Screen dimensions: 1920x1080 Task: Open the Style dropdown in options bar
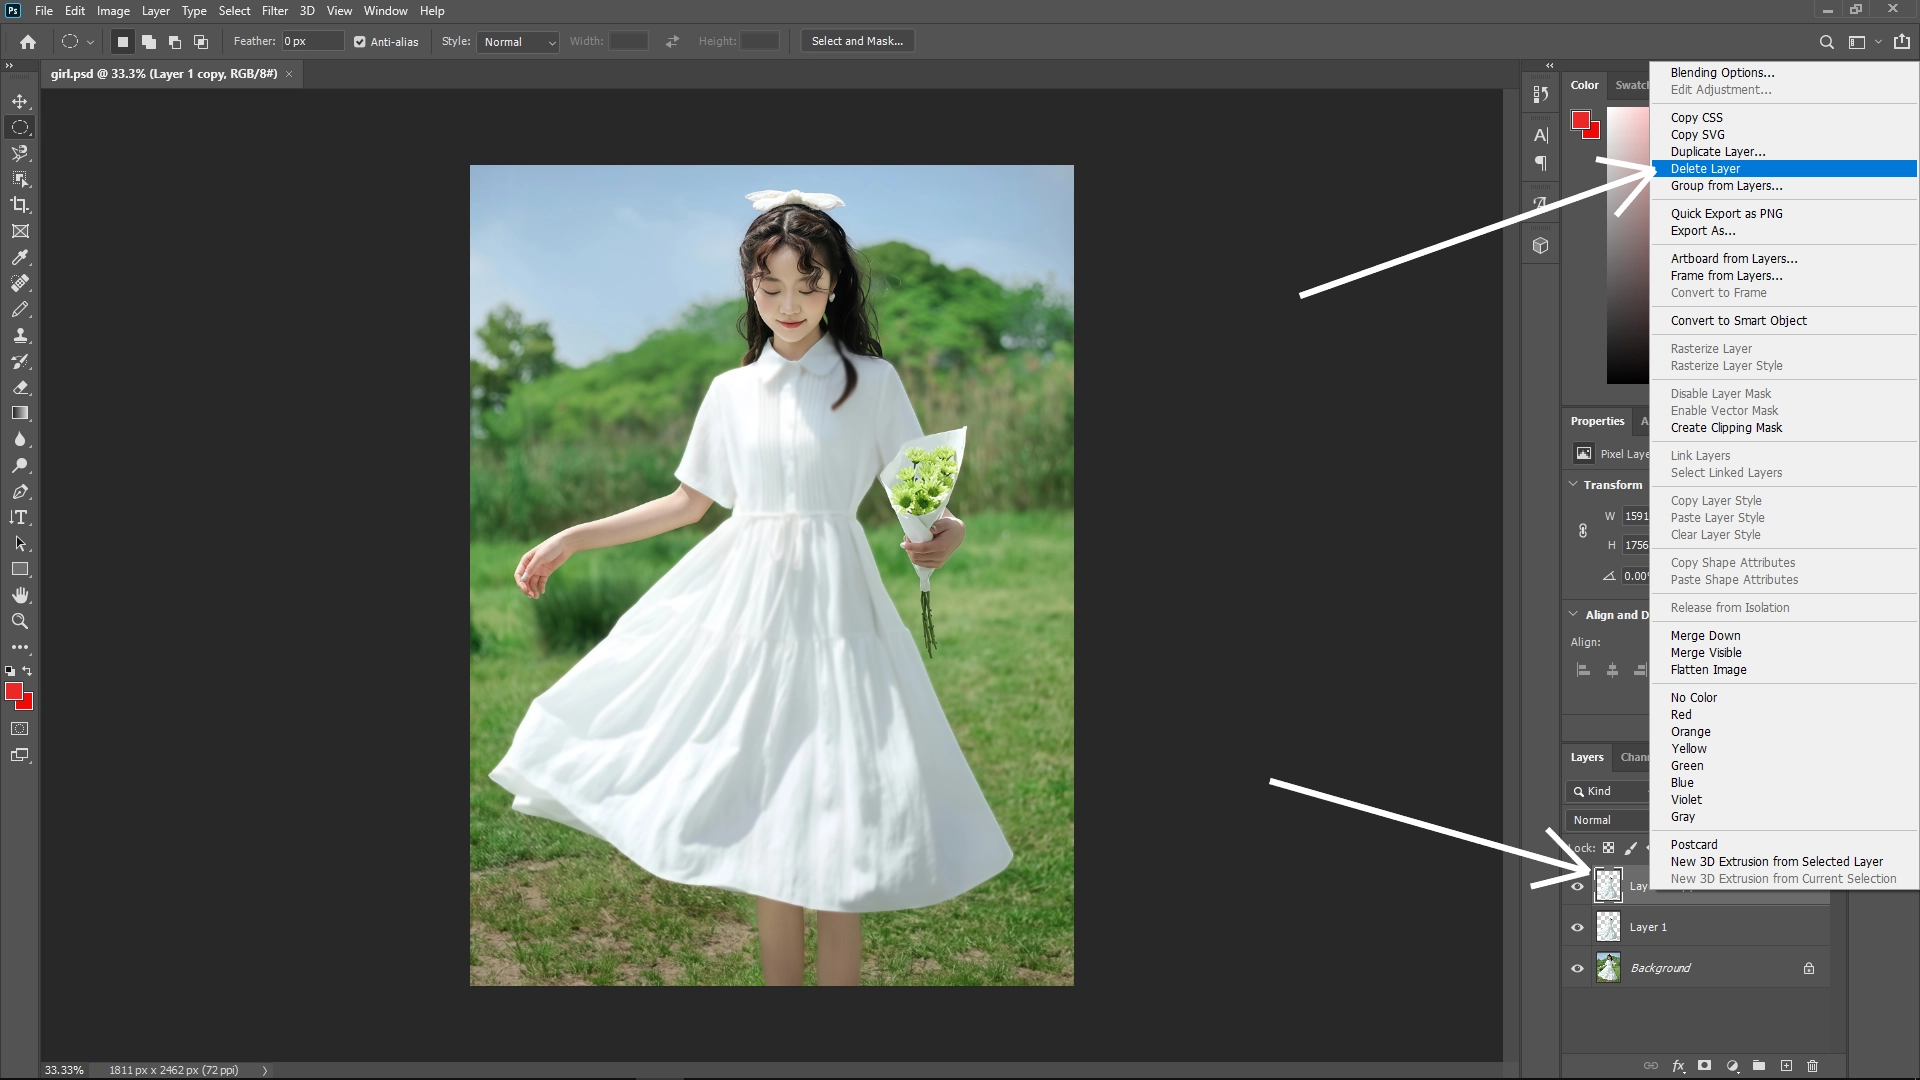(518, 42)
